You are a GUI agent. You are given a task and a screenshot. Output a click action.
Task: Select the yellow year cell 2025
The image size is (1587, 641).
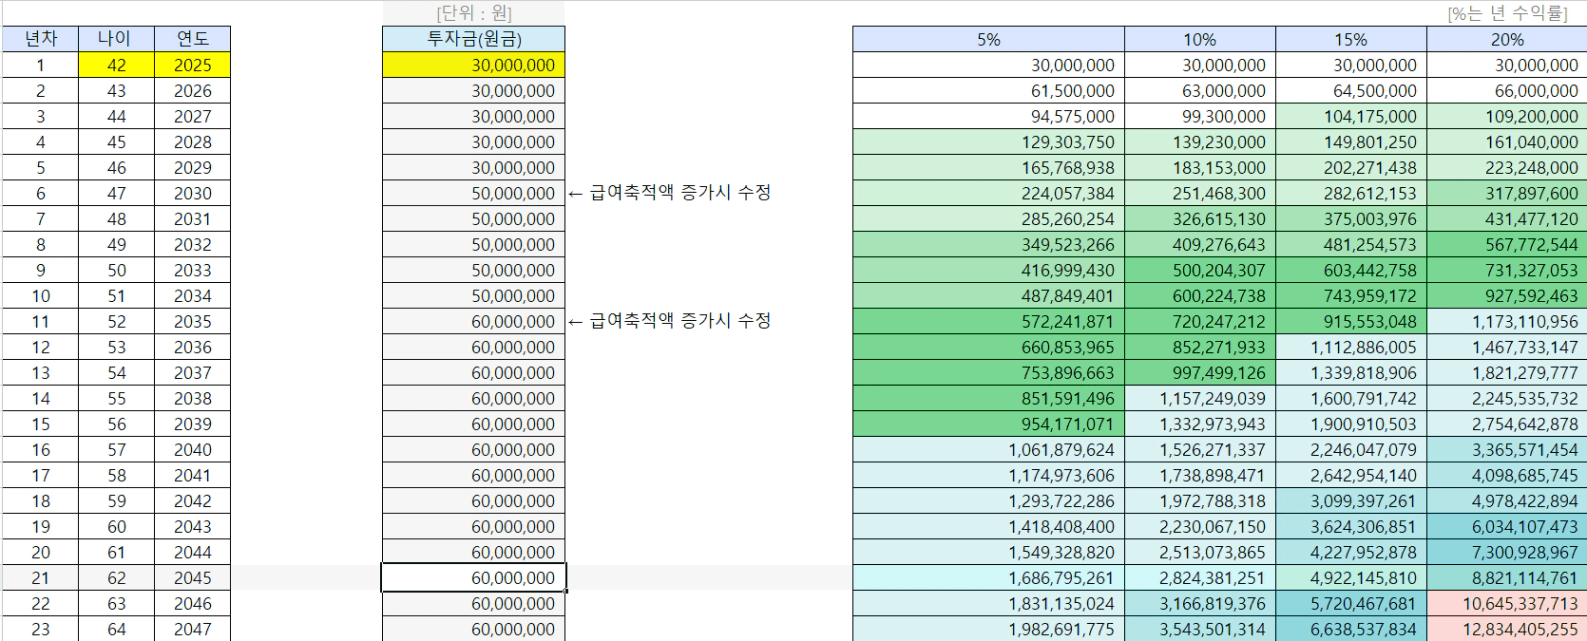pos(192,65)
